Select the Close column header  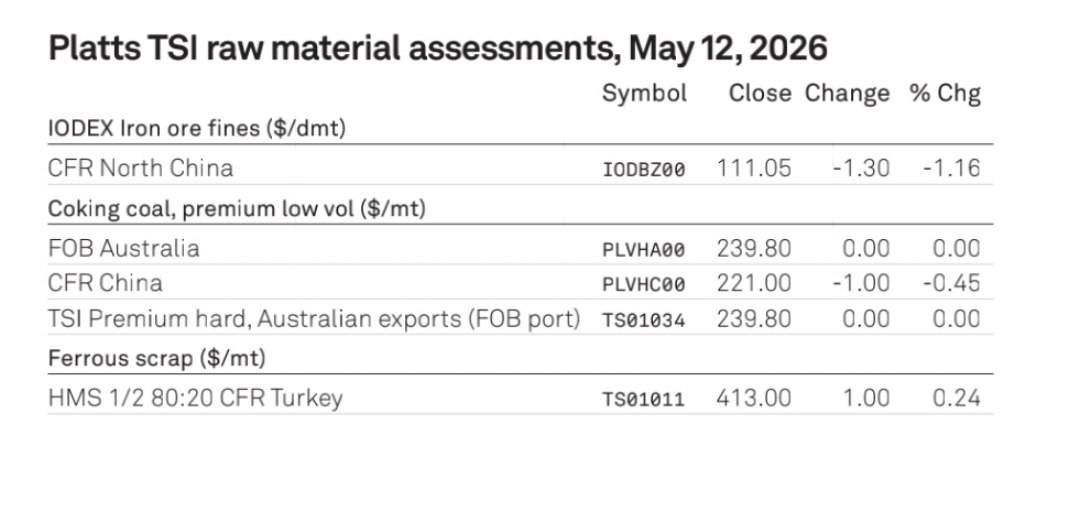pos(760,93)
